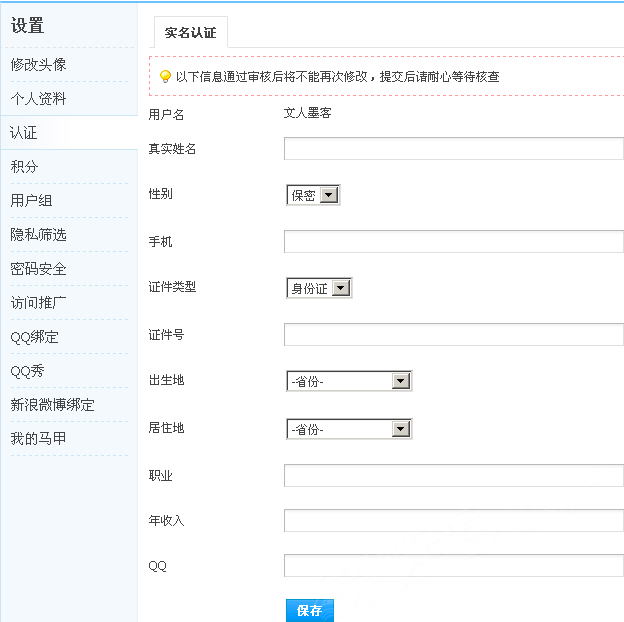Open 修改头像 in the sidebar

point(39,65)
